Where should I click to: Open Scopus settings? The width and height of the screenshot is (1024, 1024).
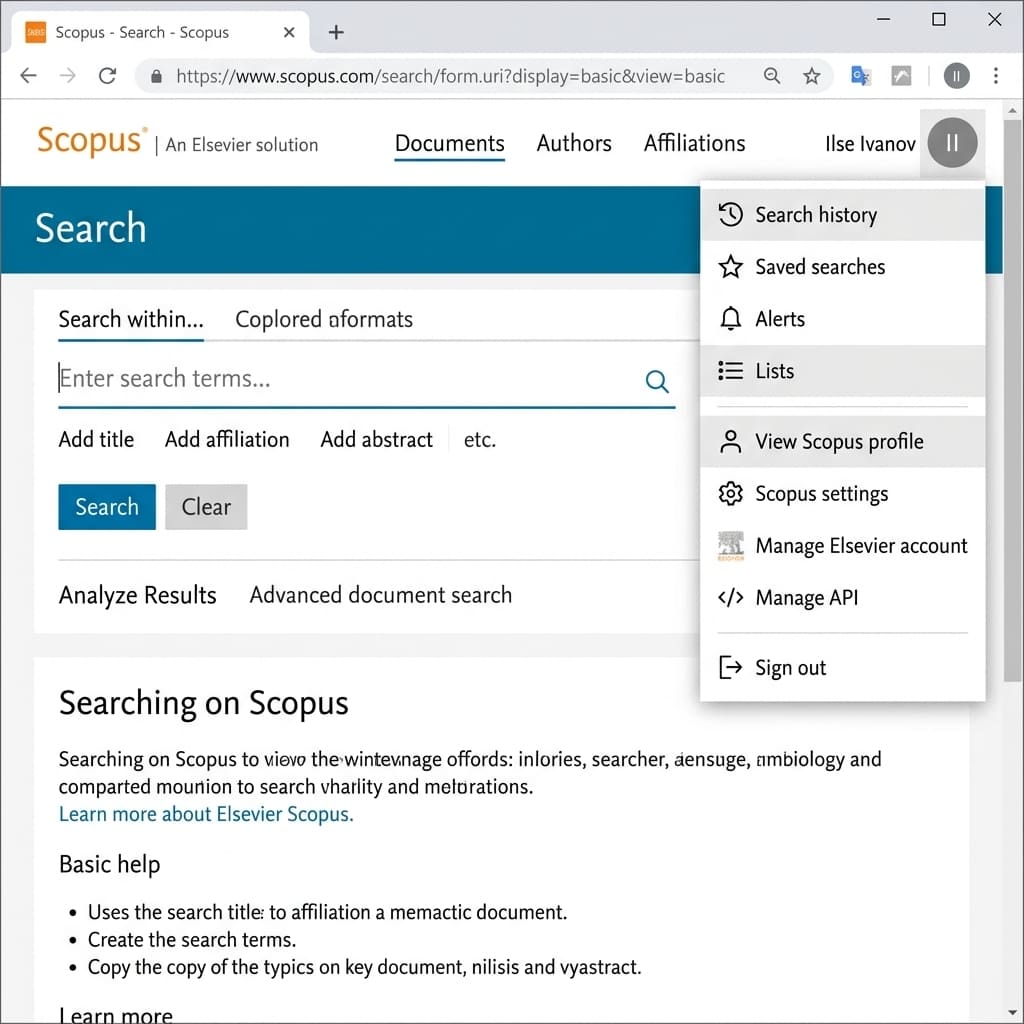click(x=842, y=494)
